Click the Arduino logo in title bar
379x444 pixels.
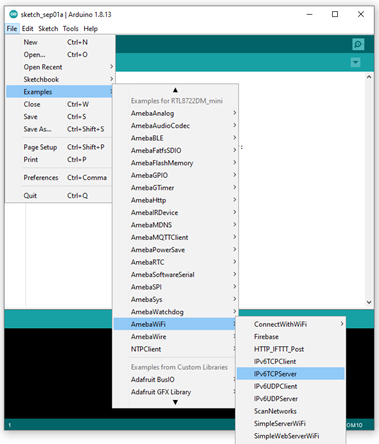coord(13,14)
